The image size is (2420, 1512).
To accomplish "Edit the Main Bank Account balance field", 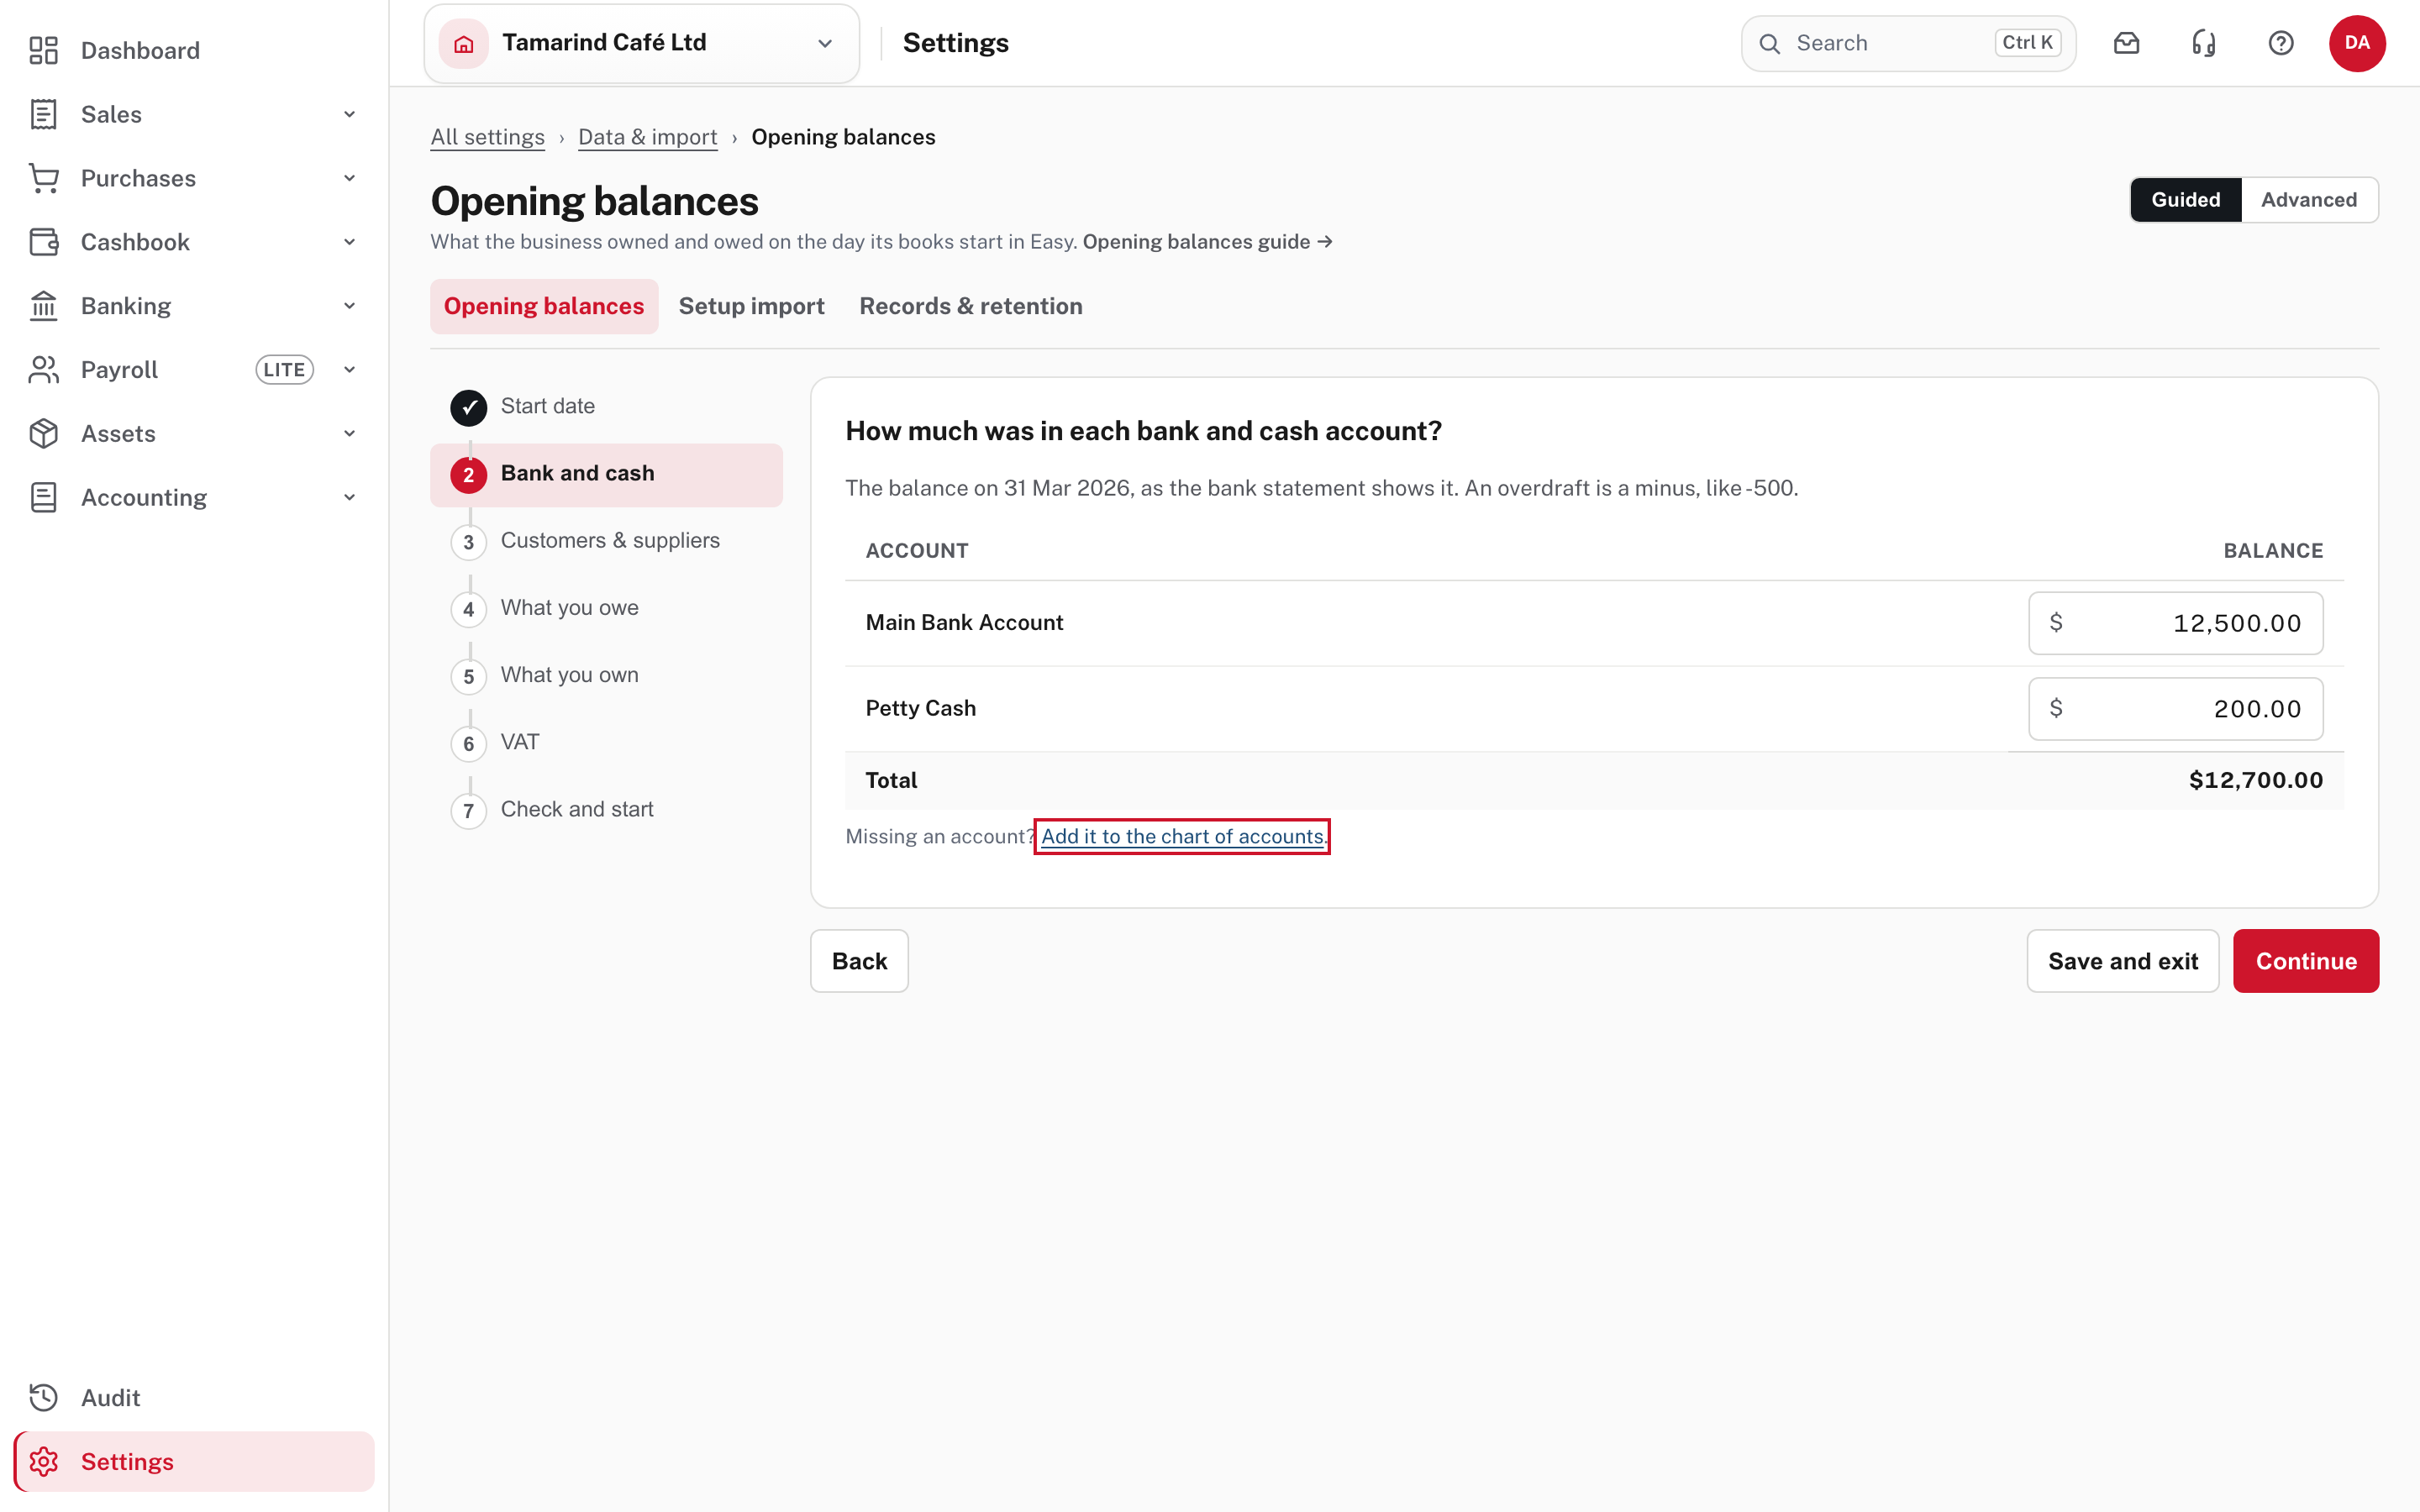I will (x=2175, y=623).
